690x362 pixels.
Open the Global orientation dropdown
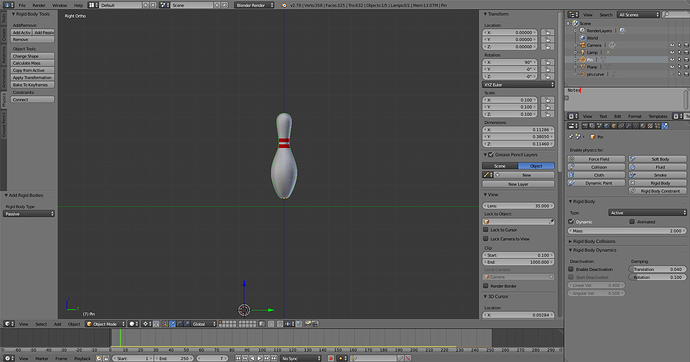tap(204, 324)
